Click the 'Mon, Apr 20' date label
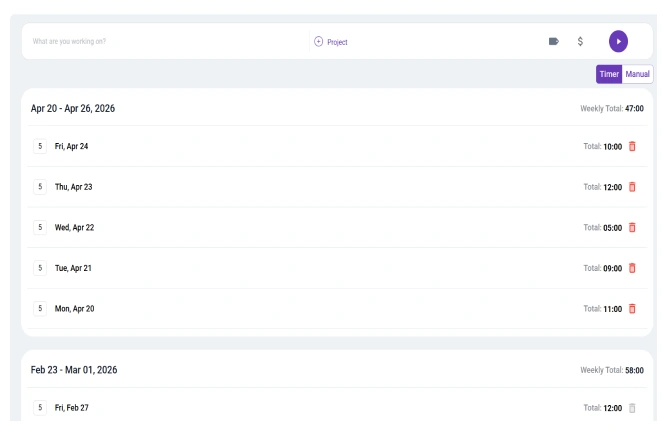Screen dimensions: 662x430 (x=74, y=309)
